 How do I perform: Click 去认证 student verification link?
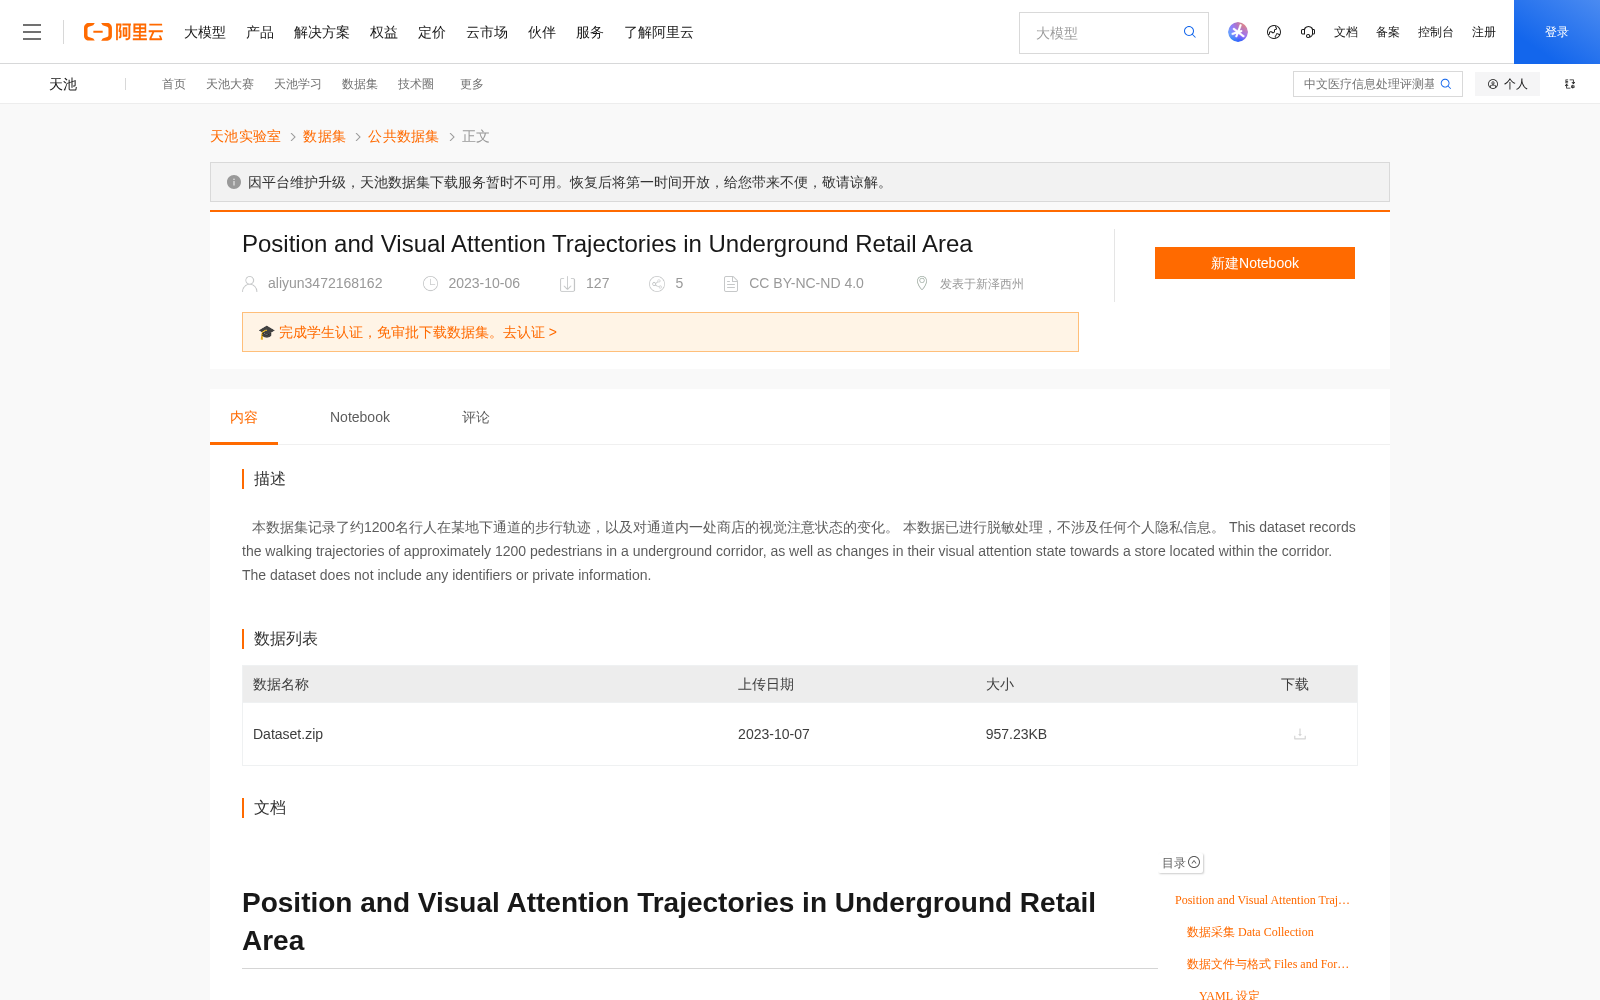tap(530, 332)
